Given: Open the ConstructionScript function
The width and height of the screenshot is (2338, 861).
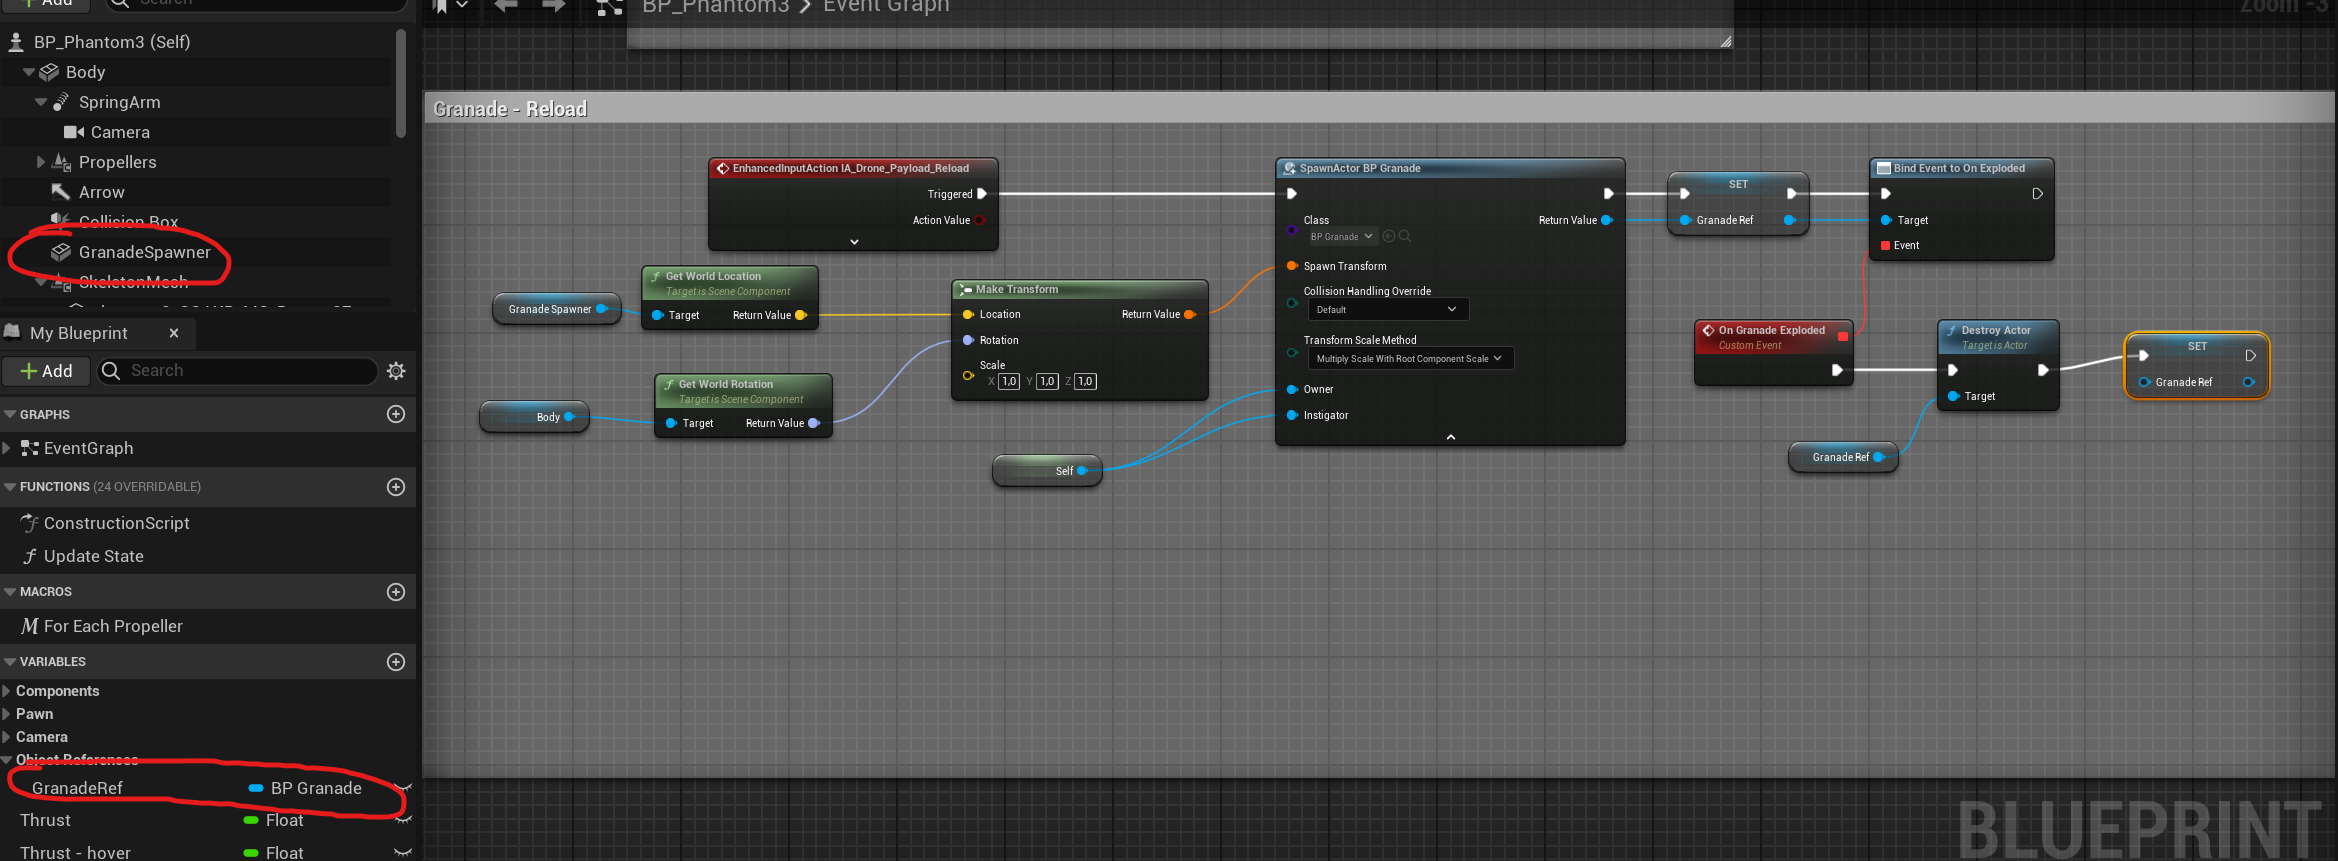Looking at the screenshot, I should (116, 523).
